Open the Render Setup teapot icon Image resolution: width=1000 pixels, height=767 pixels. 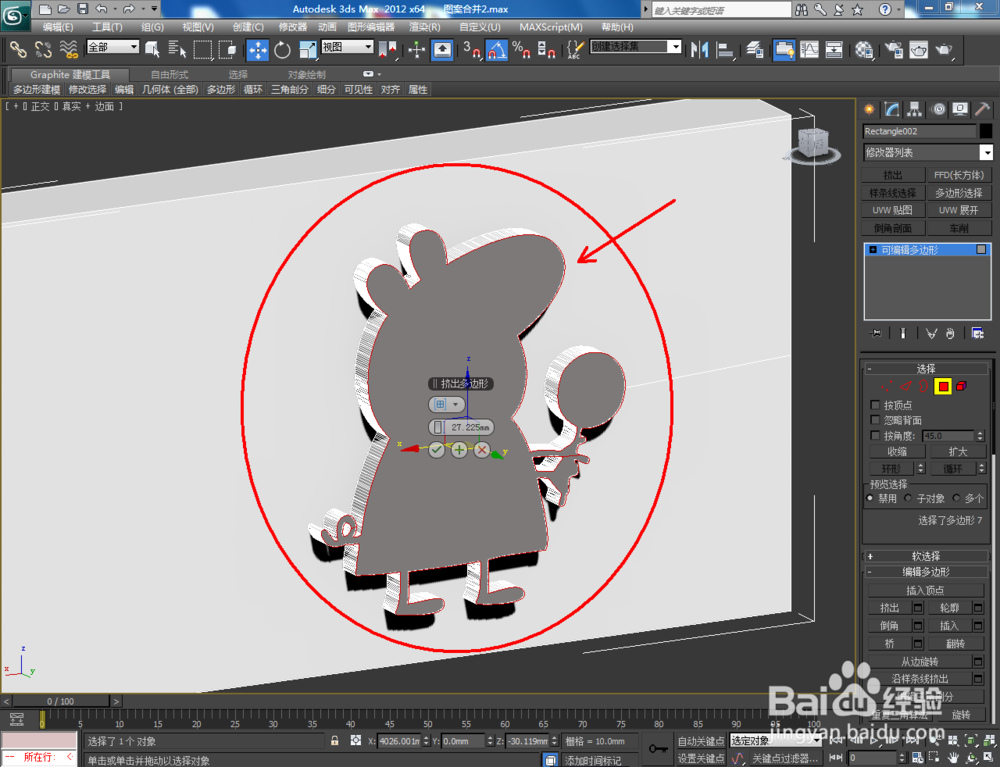coord(893,49)
